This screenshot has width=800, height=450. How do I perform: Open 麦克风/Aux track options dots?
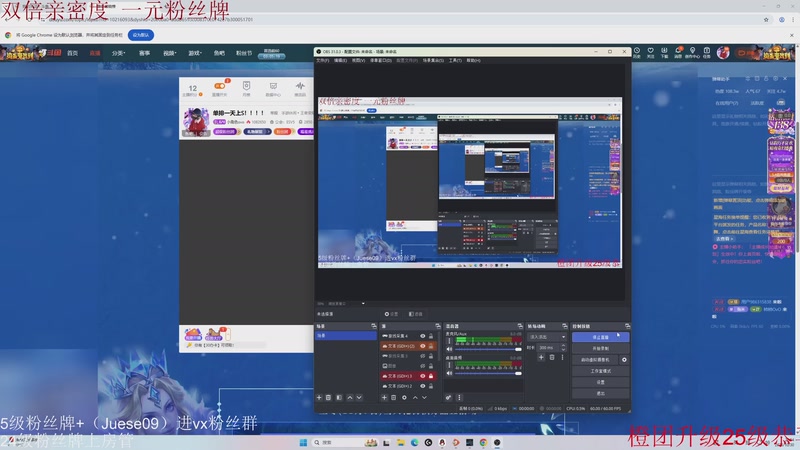click(x=449, y=341)
